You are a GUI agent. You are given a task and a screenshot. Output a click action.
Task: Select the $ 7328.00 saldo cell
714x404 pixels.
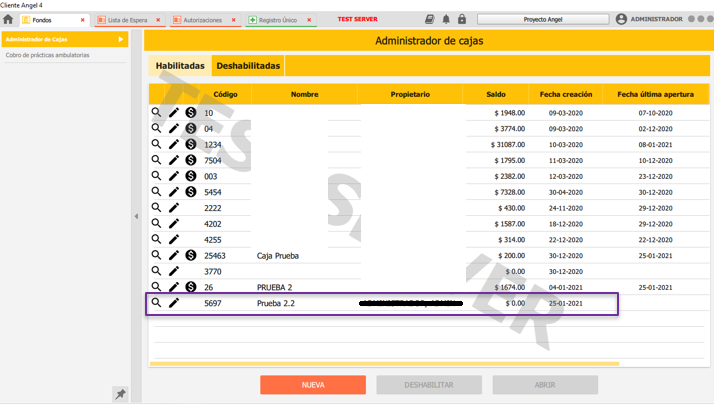point(510,192)
